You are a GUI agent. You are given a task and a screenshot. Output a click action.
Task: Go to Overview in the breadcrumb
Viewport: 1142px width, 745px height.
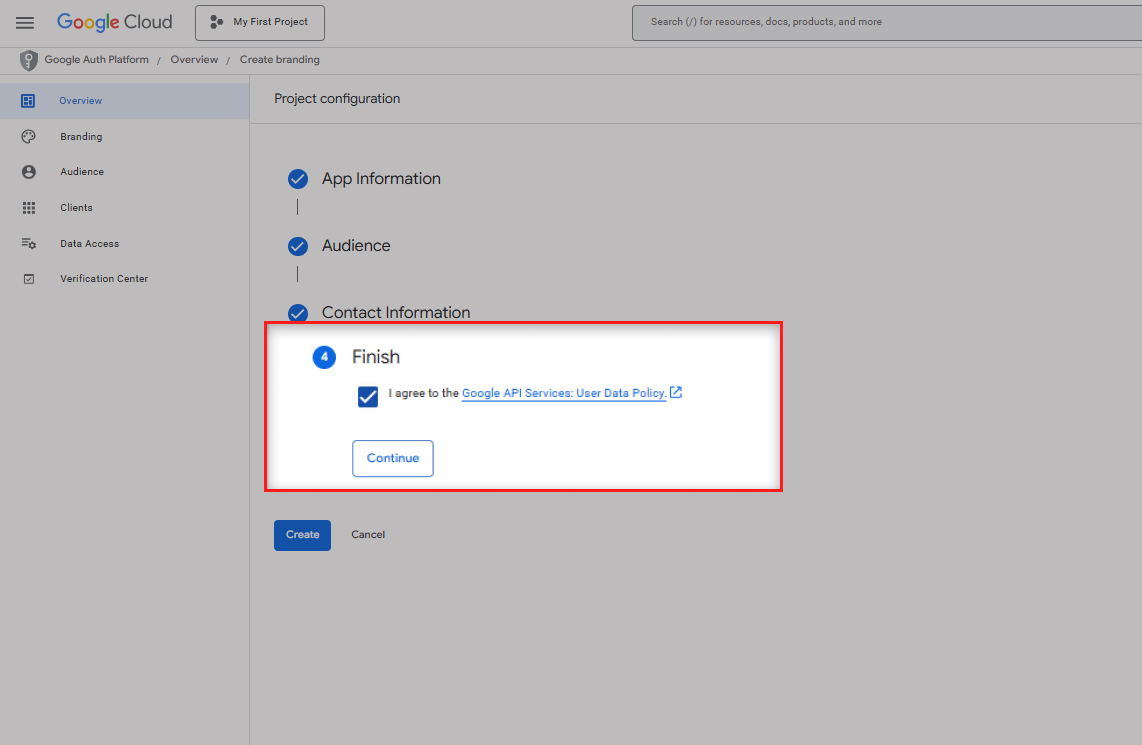tap(194, 60)
